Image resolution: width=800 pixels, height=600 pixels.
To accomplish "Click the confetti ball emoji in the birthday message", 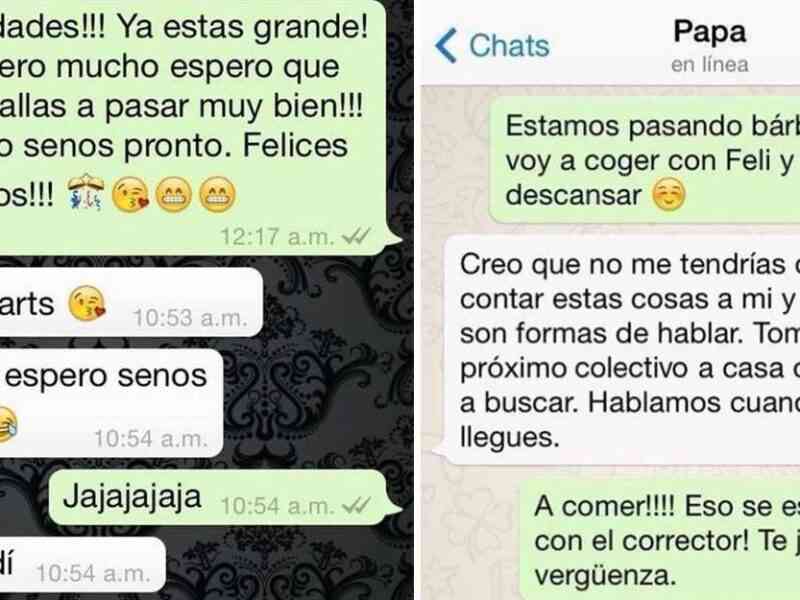I will pos(86,192).
